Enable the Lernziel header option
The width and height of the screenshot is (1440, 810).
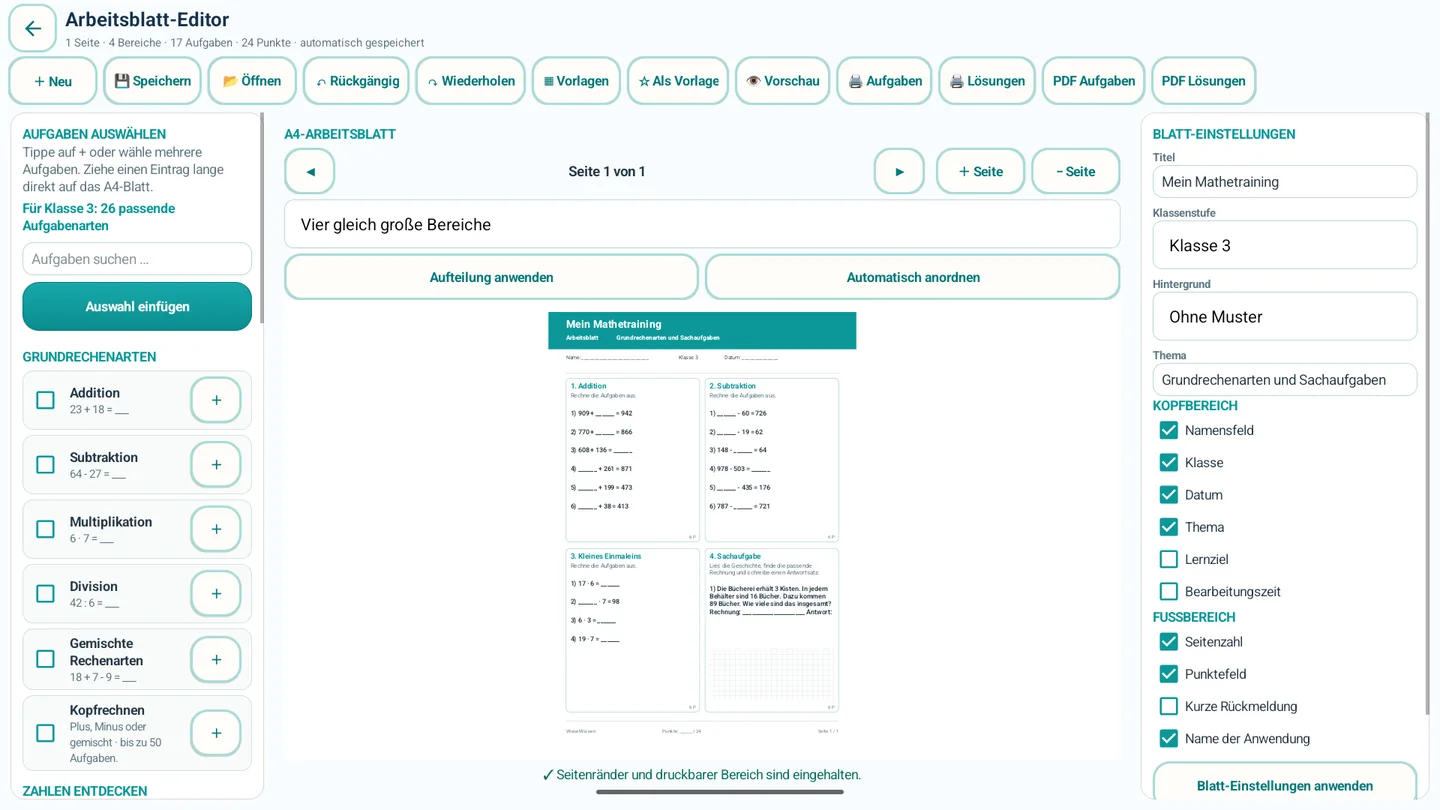(x=1168, y=559)
